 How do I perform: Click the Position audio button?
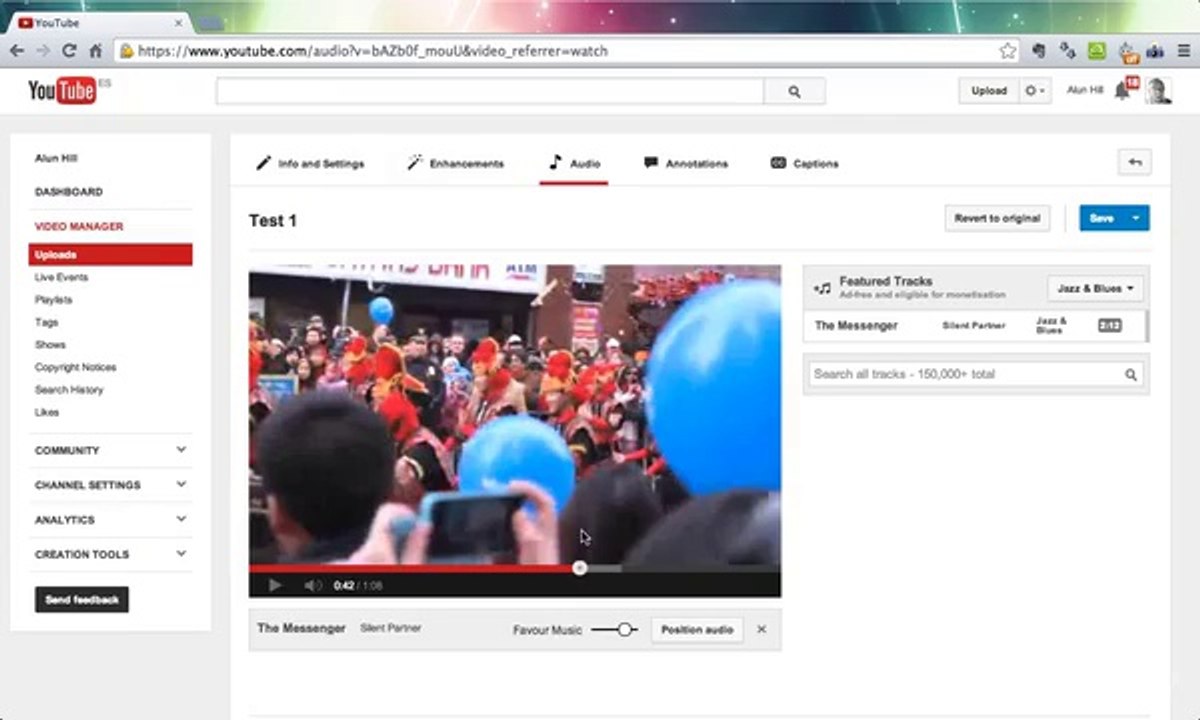pyautogui.click(x=697, y=630)
